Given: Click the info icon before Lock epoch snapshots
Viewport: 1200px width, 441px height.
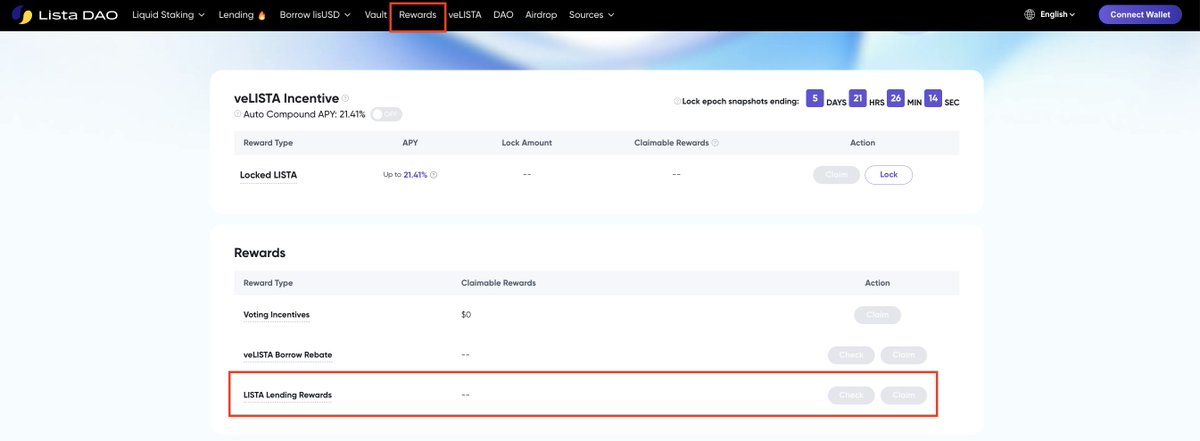Looking at the screenshot, I should (676, 101).
